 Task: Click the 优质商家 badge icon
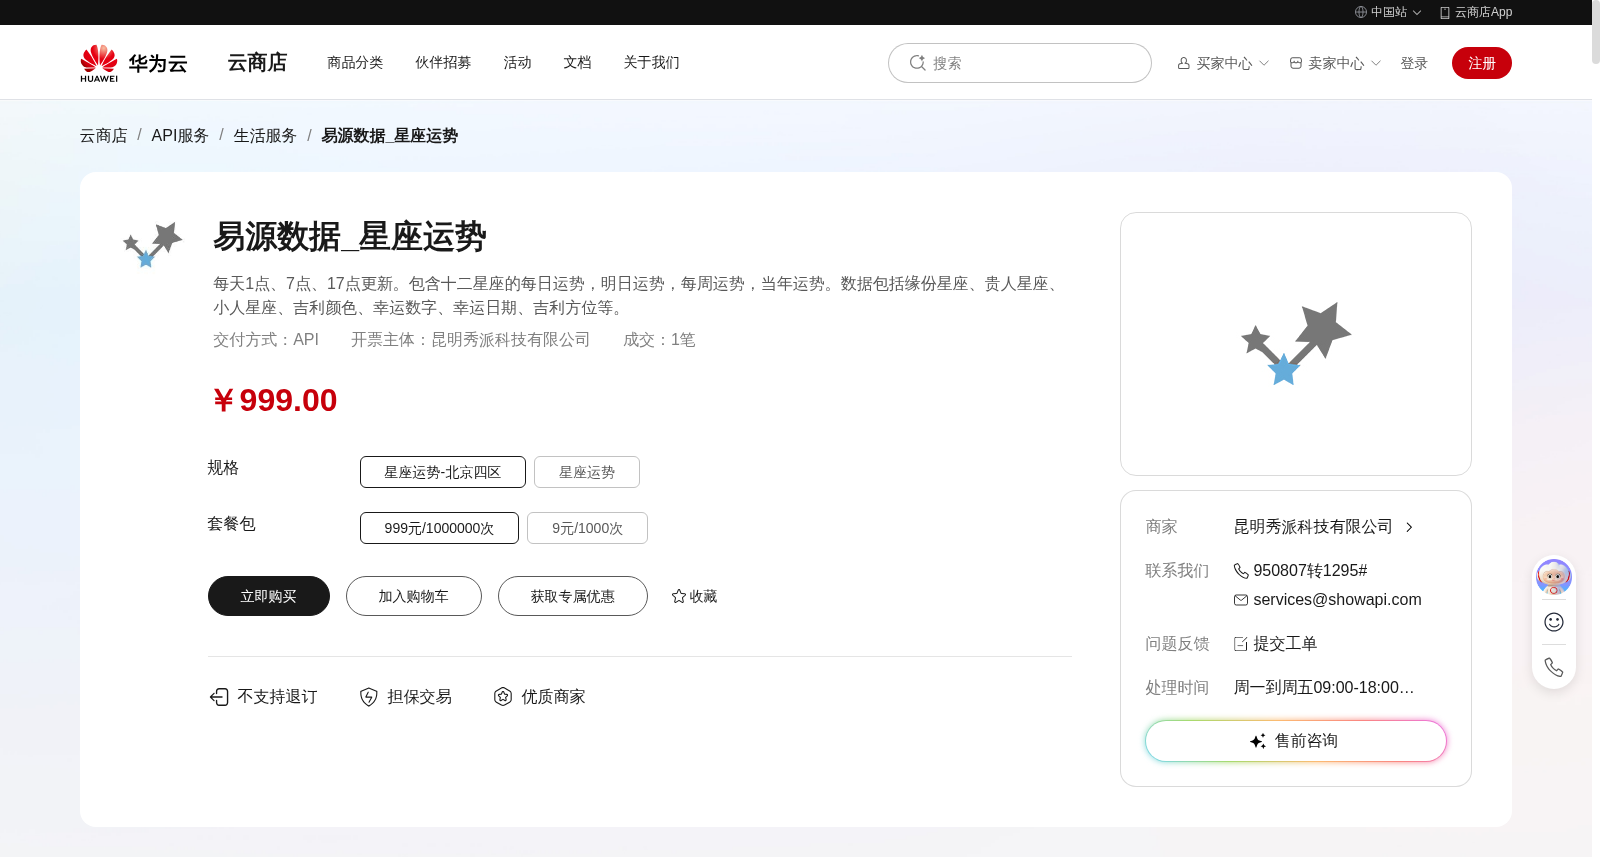point(503,697)
